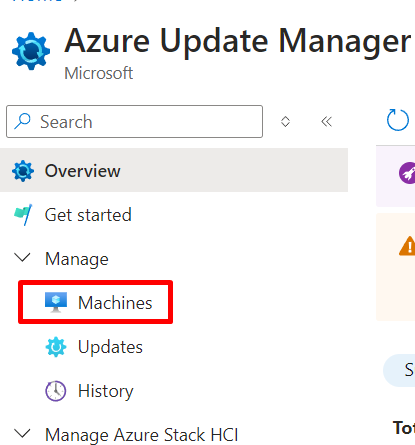Click the Get started flag icon

click(23, 215)
